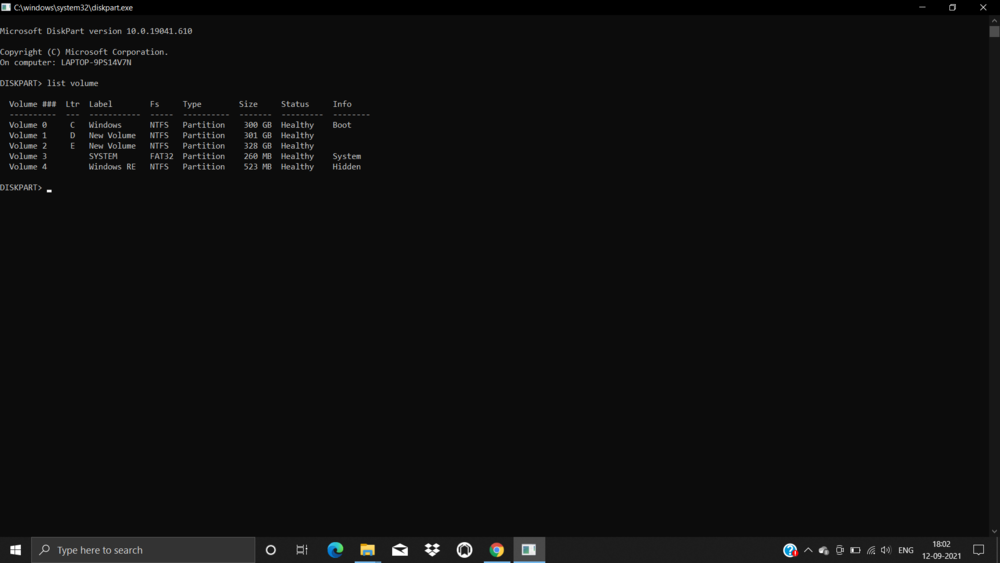Open the Action Center notifications
Screen dimensions: 1000x563
coord(979,550)
